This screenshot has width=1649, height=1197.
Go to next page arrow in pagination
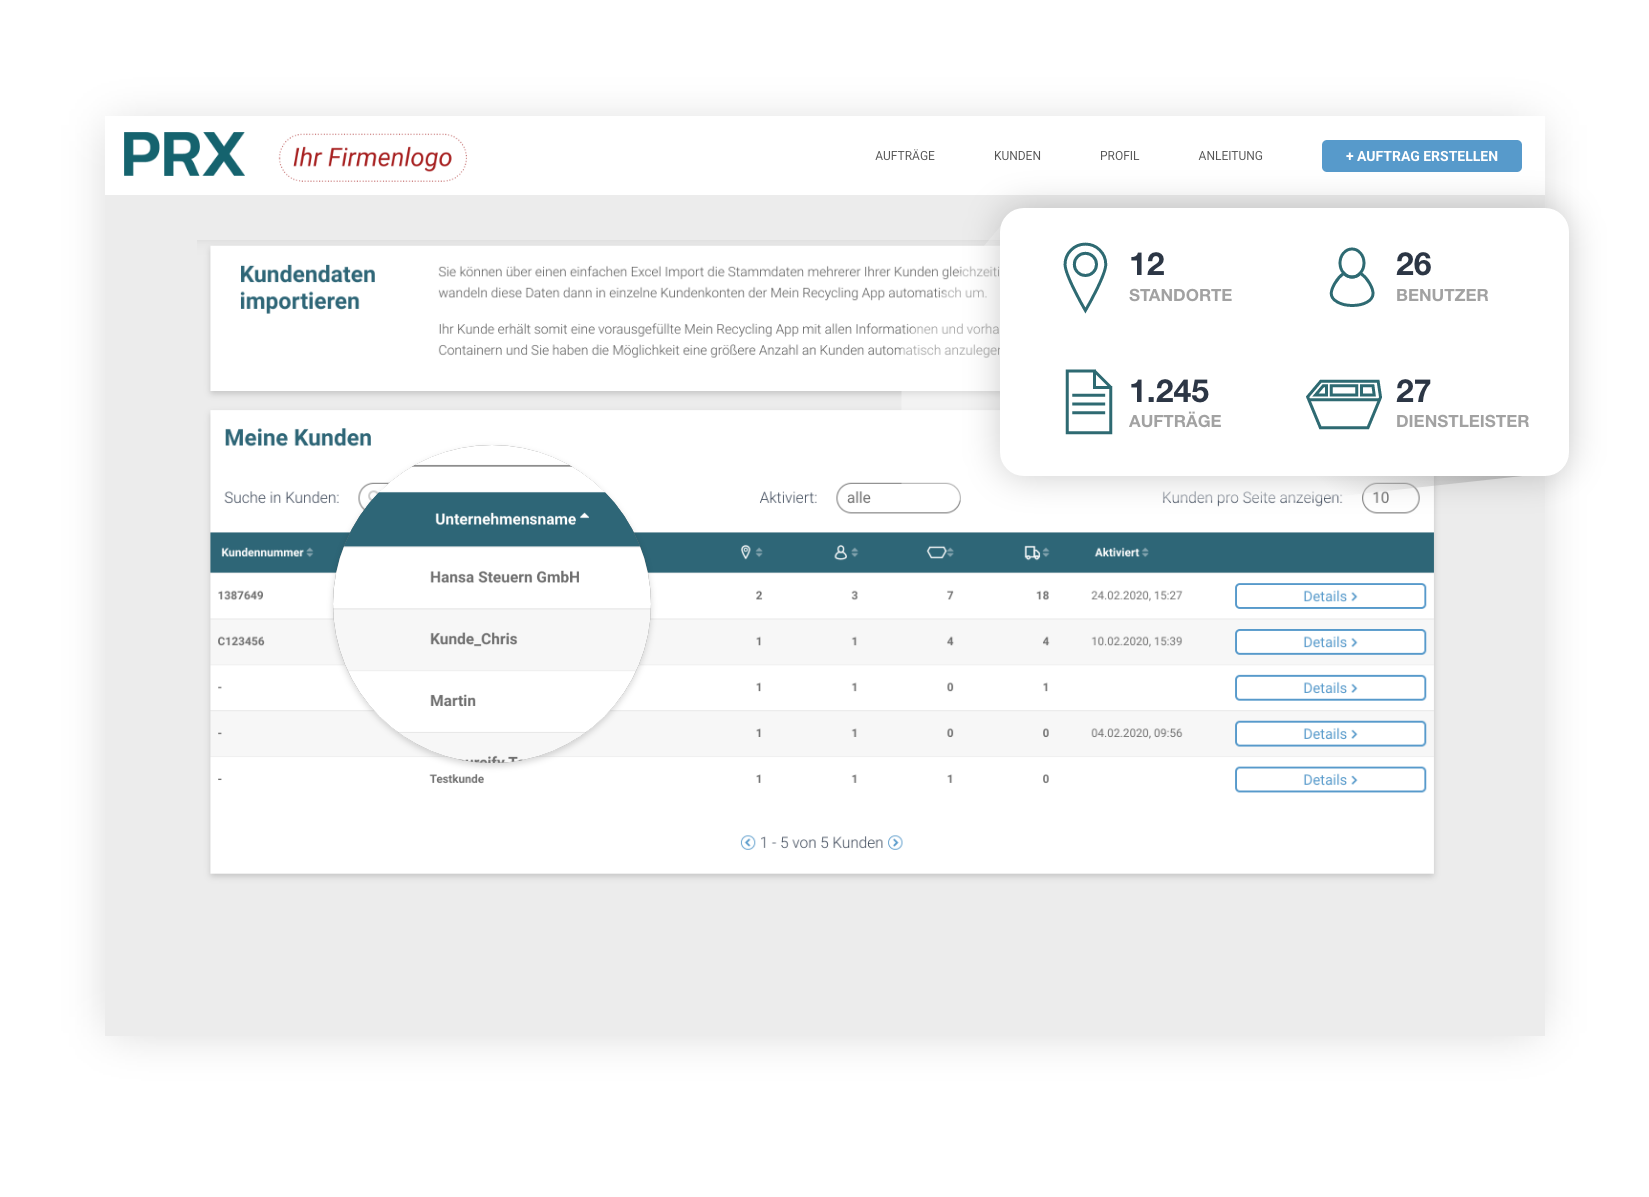(896, 843)
